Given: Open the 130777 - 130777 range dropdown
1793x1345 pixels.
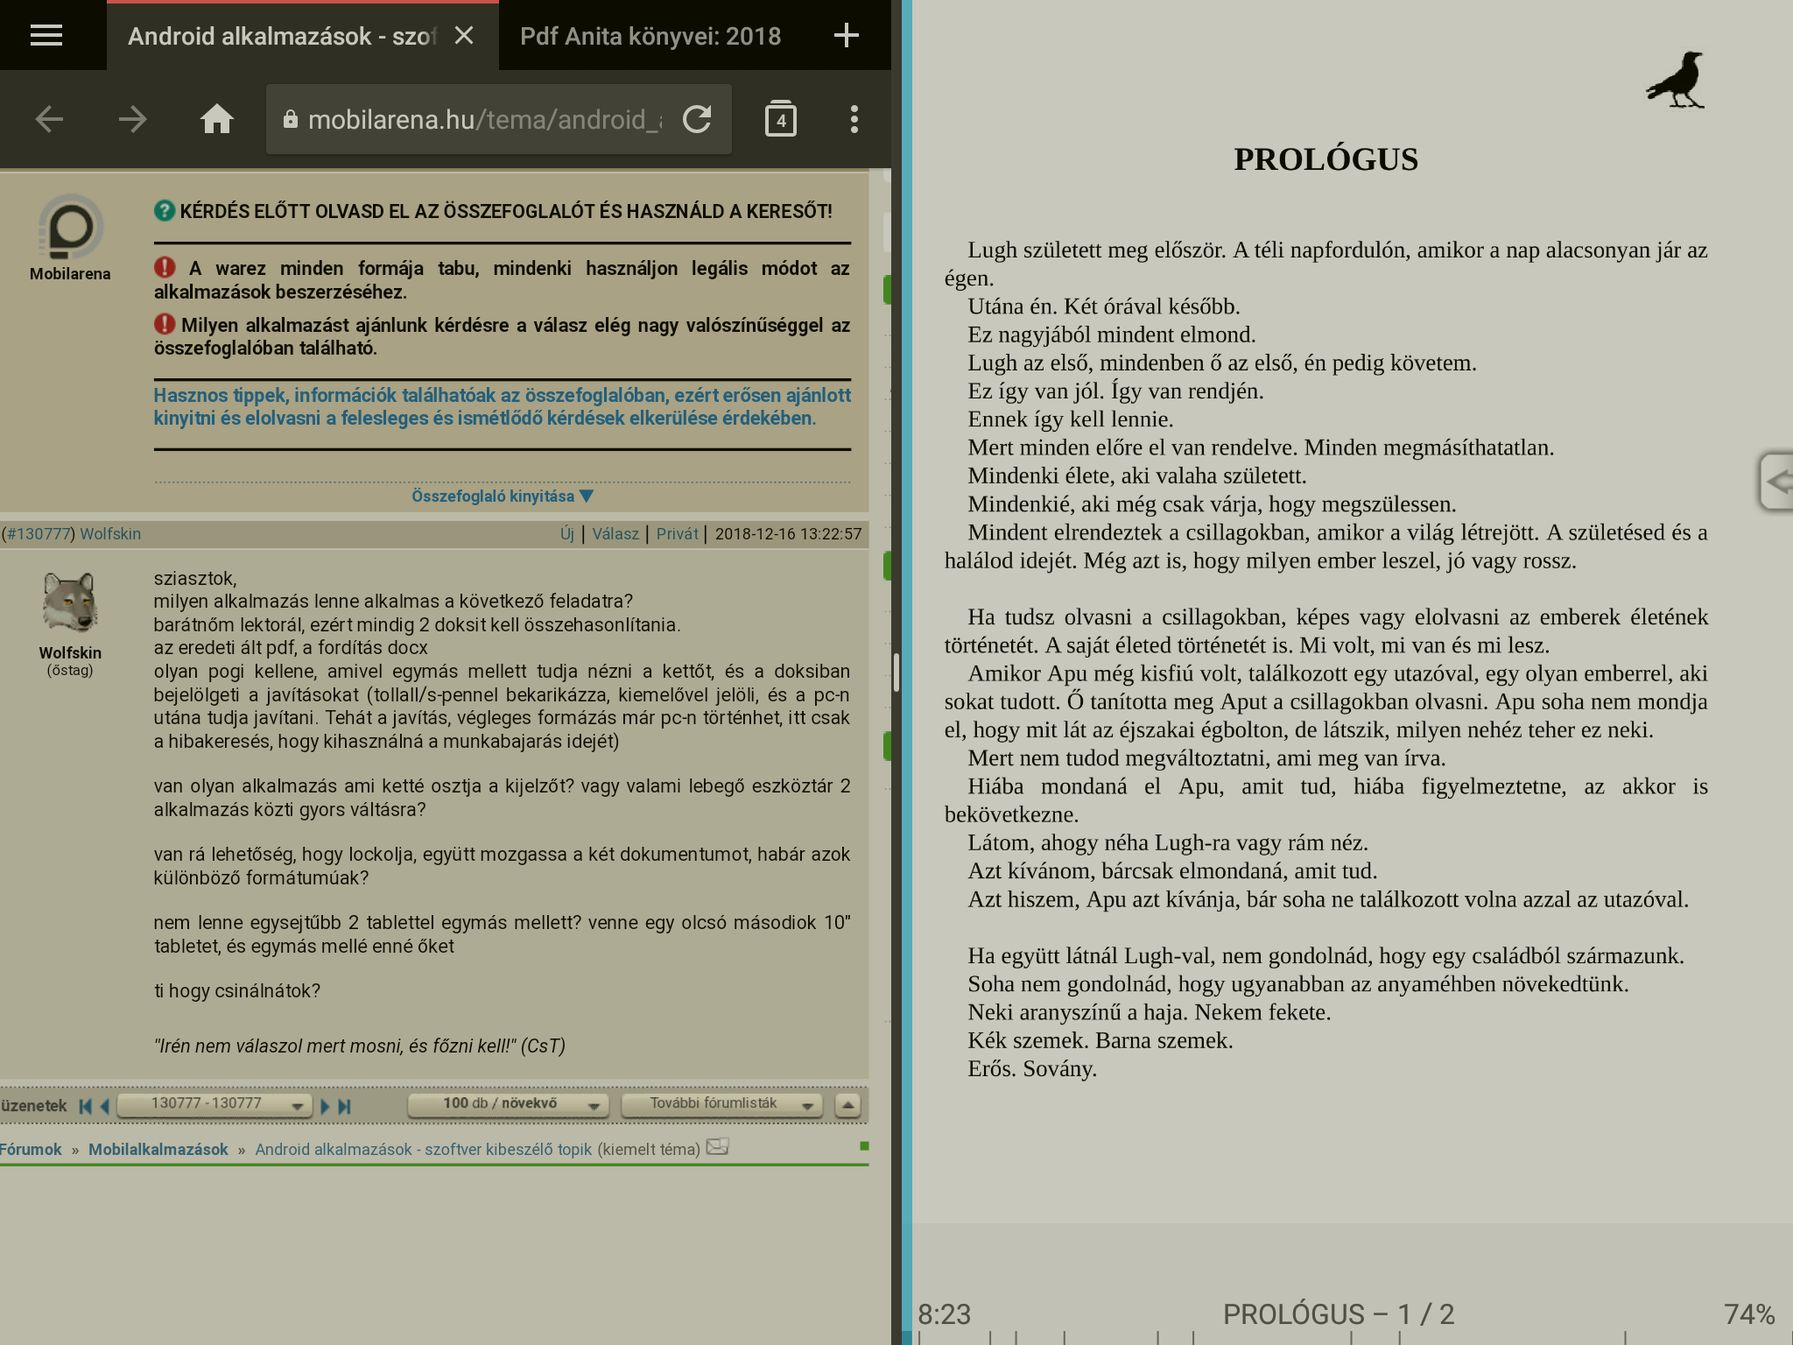Looking at the screenshot, I should pyautogui.click(x=213, y=1105).
